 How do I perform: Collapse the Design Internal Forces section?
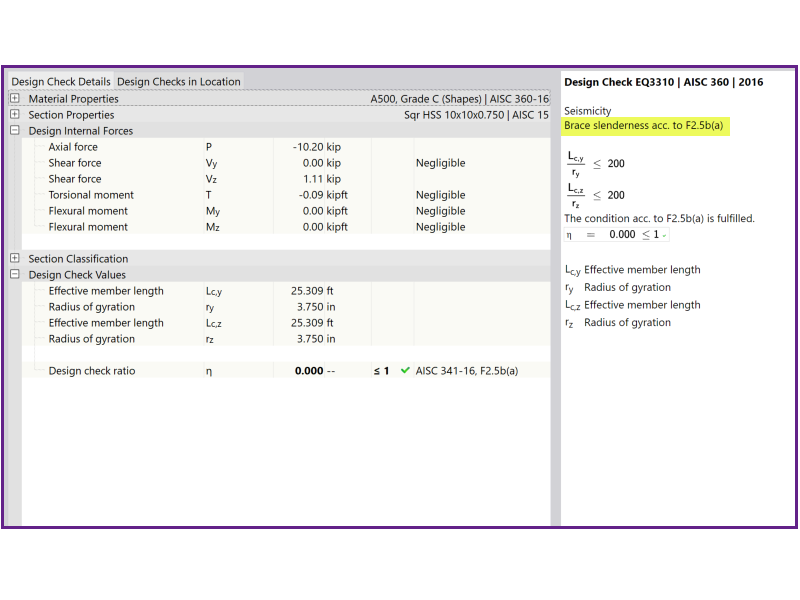coord(14,131)
